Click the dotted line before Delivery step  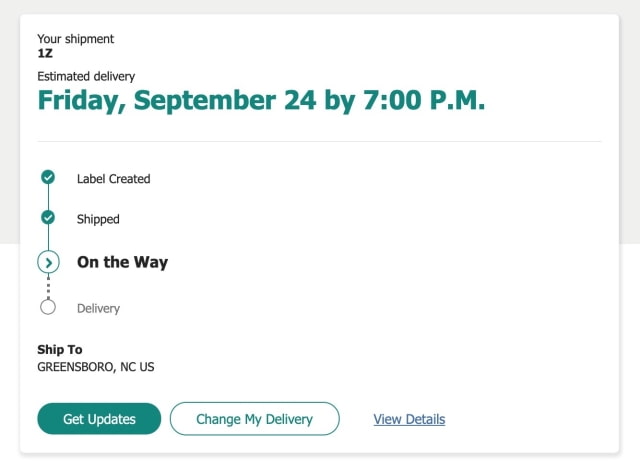48,288
